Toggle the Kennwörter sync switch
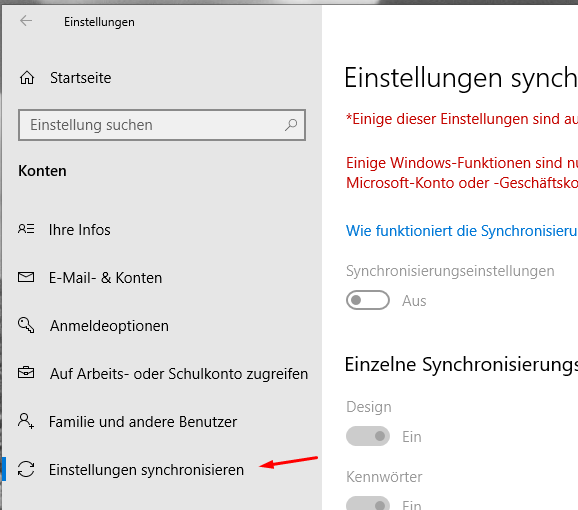 (x=368, y=503)
